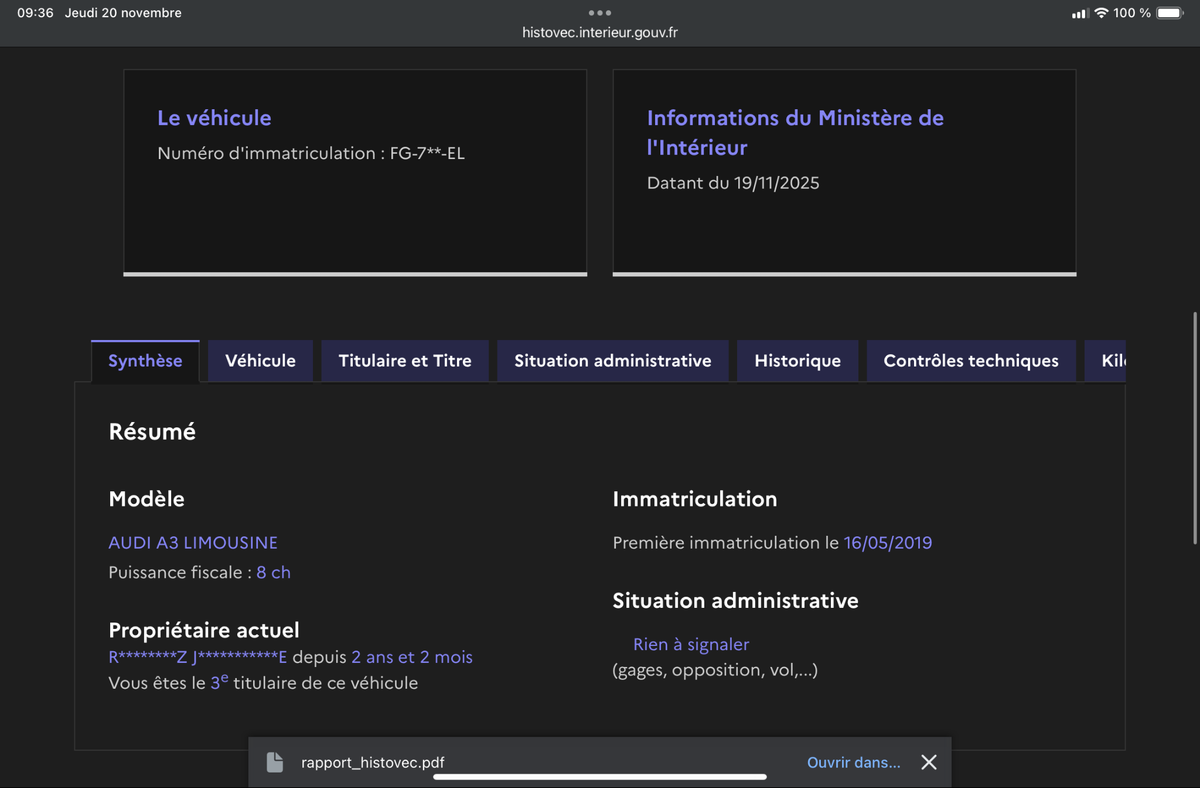1200x788 pixels.
Task: Click the "Le véhicule" card heading
Action: 214,118
